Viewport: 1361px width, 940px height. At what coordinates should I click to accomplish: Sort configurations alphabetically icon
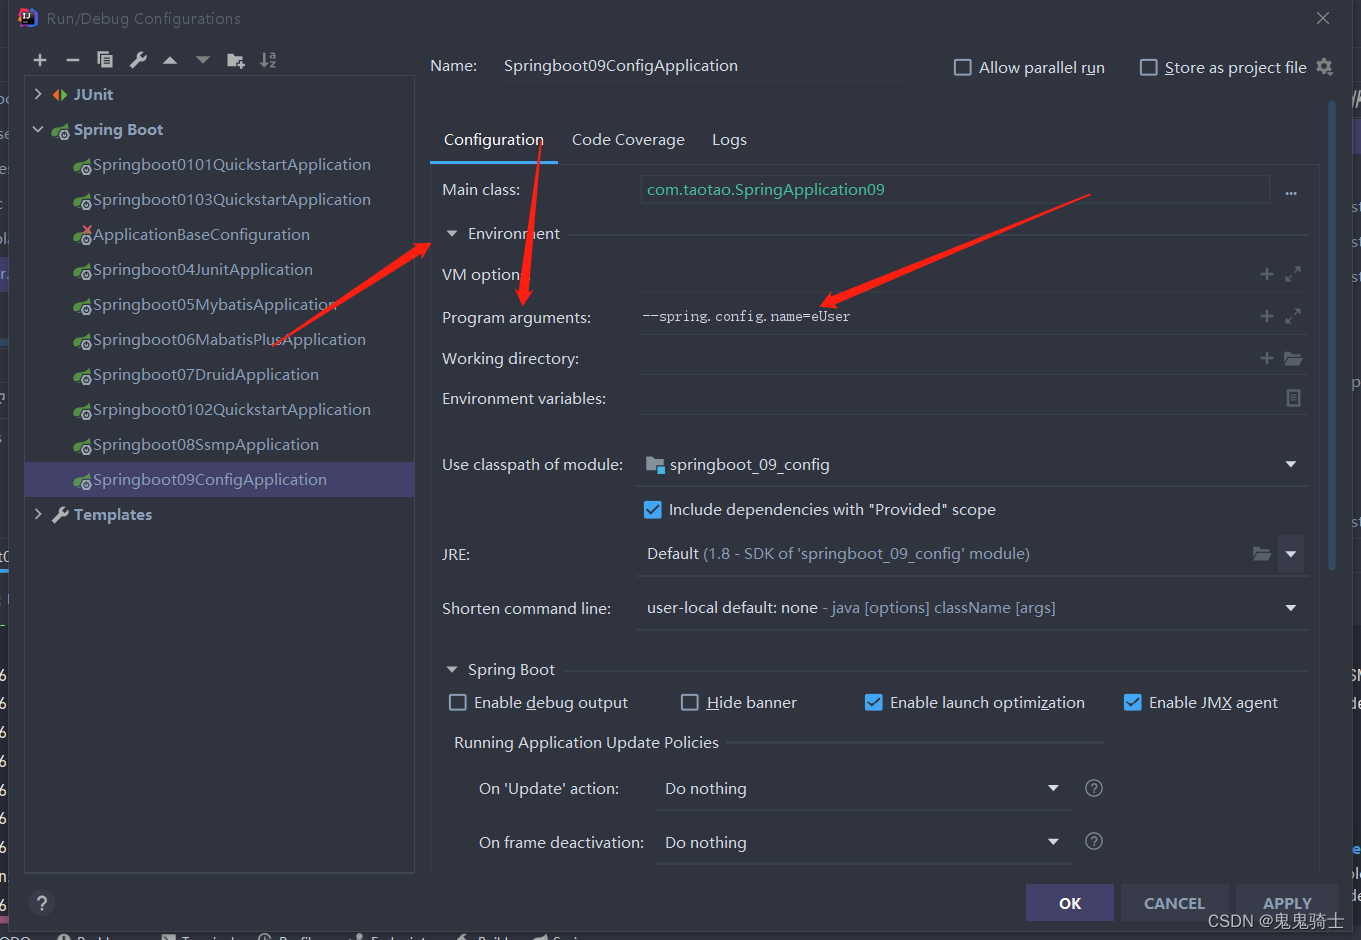268,60
